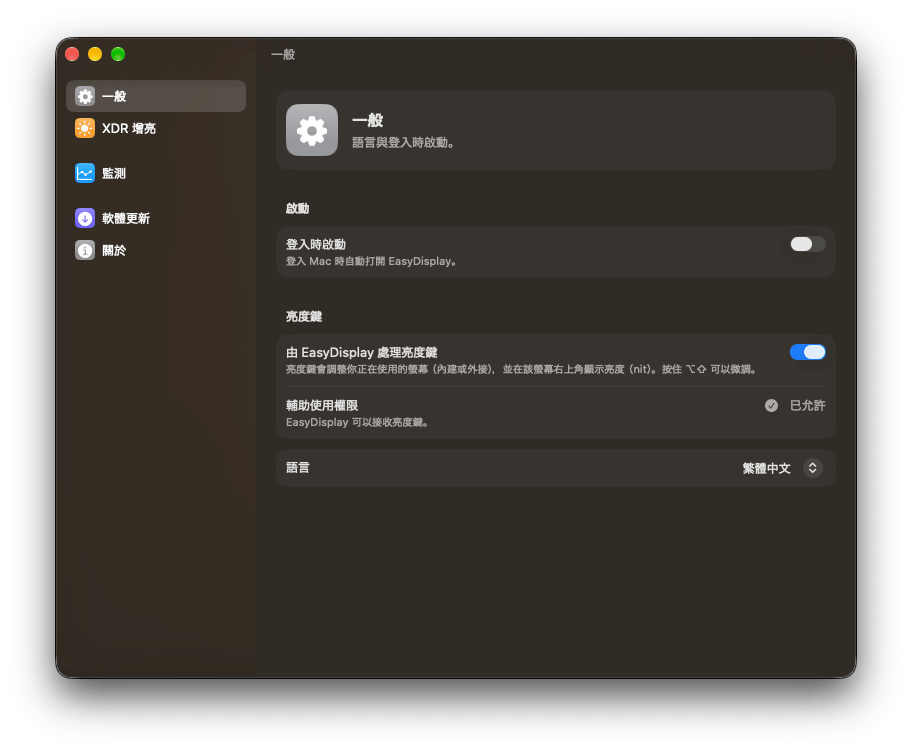The width and height of the screenshot is (912, 752).
Task: Click 登入 Mac 時自動打開 EasyDisplay description
Action: coord(371,262)
